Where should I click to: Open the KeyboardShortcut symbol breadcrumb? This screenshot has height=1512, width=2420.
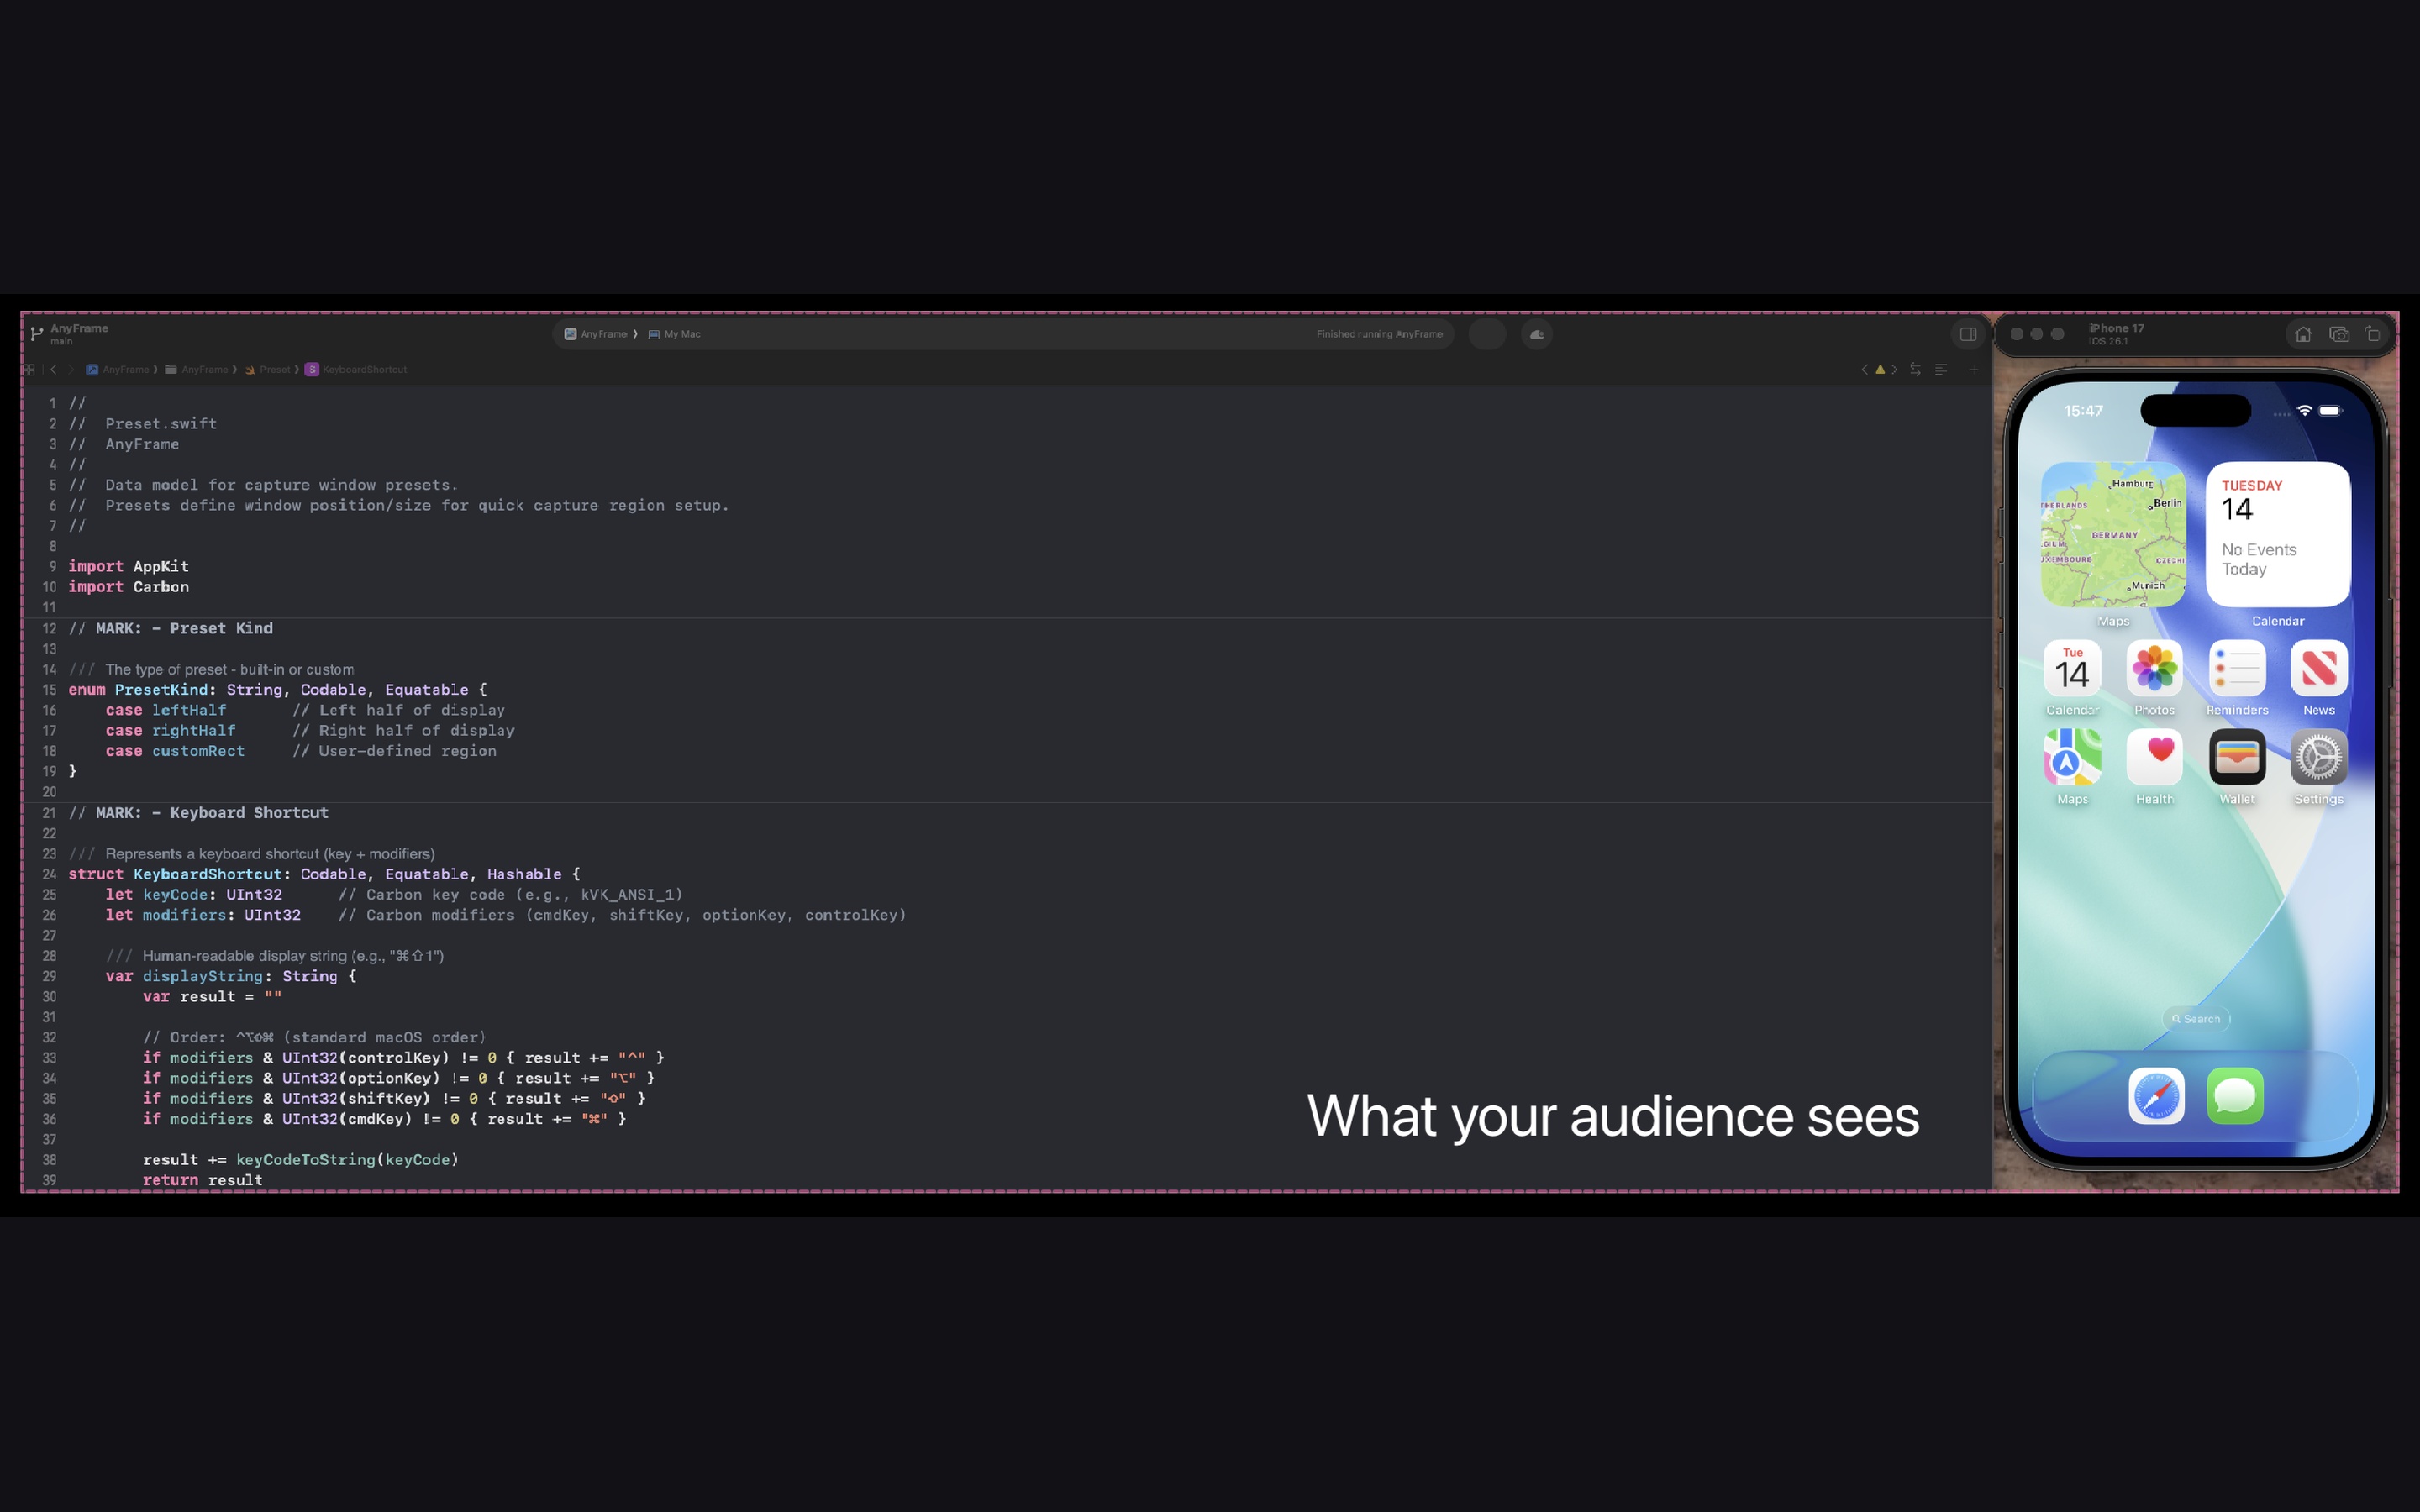356,369
